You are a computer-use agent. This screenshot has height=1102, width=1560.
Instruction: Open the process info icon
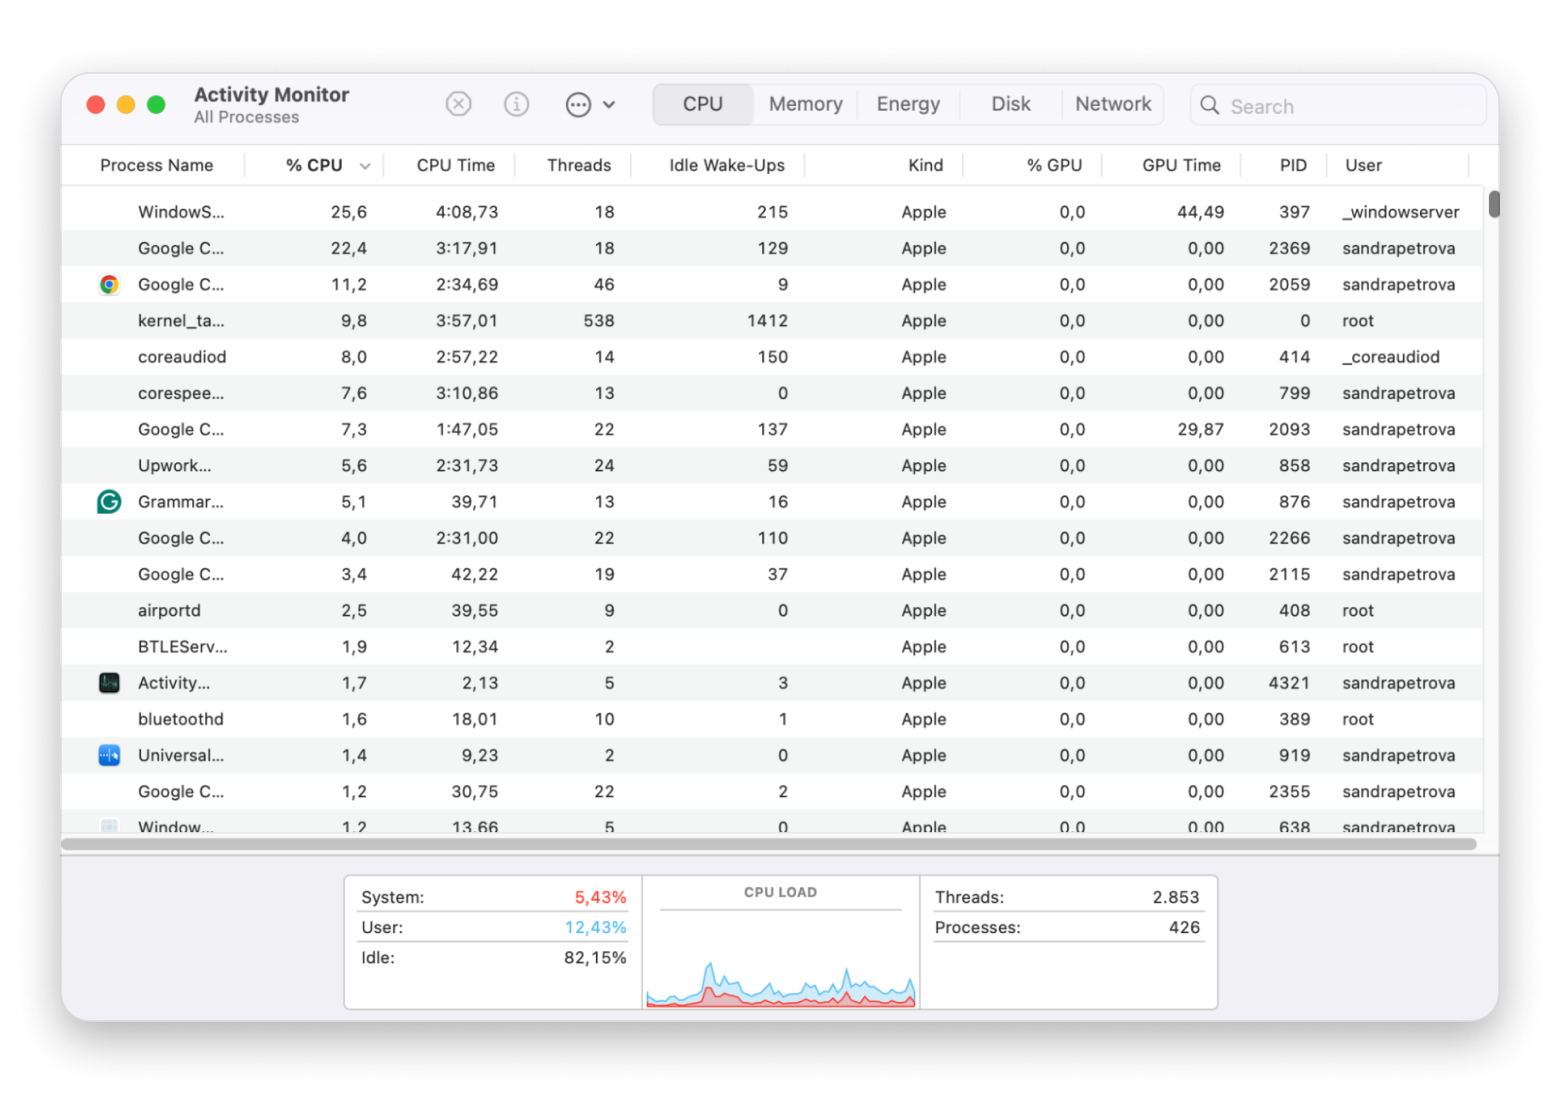(x=516, y=104)
